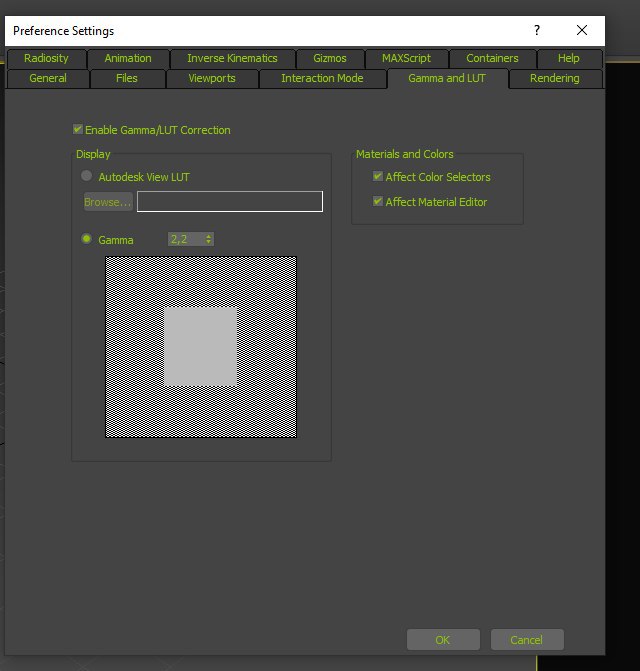Viewport: 640px width, 671px height.
Task: Open the Inverse Kinematics tab
Action: click(x=232, y=58)
